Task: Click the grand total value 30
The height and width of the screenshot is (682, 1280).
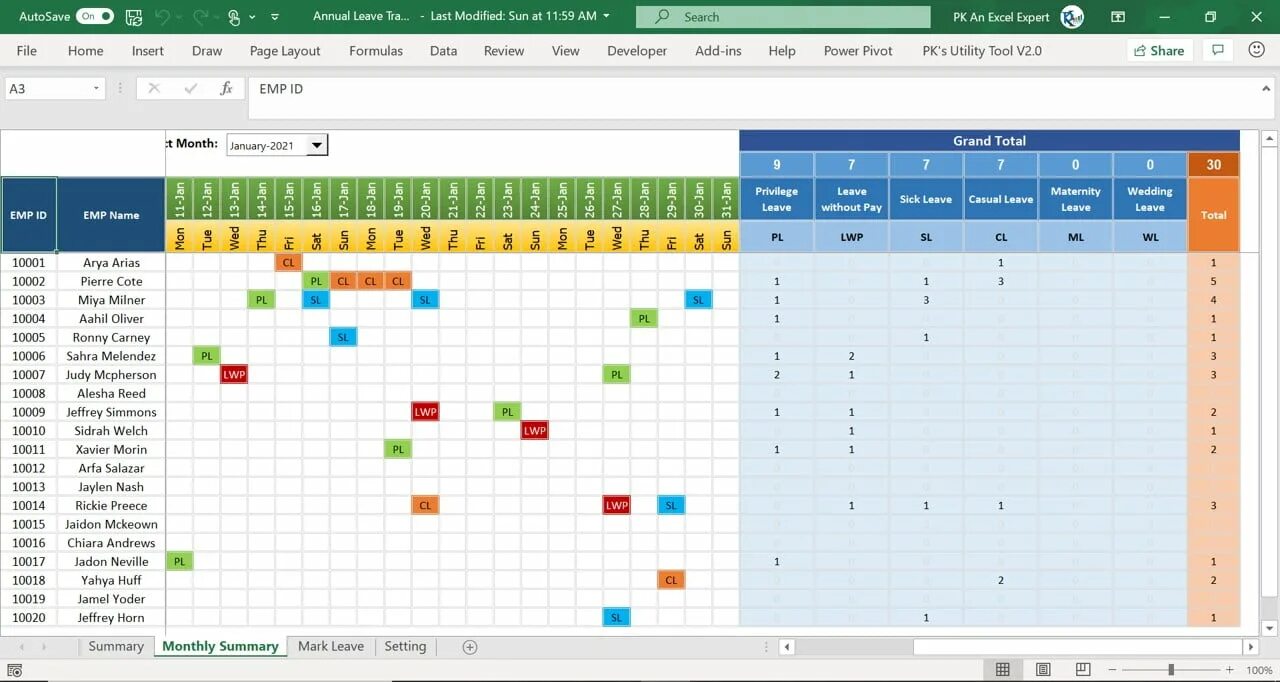Action: (x=1213, y=165)
